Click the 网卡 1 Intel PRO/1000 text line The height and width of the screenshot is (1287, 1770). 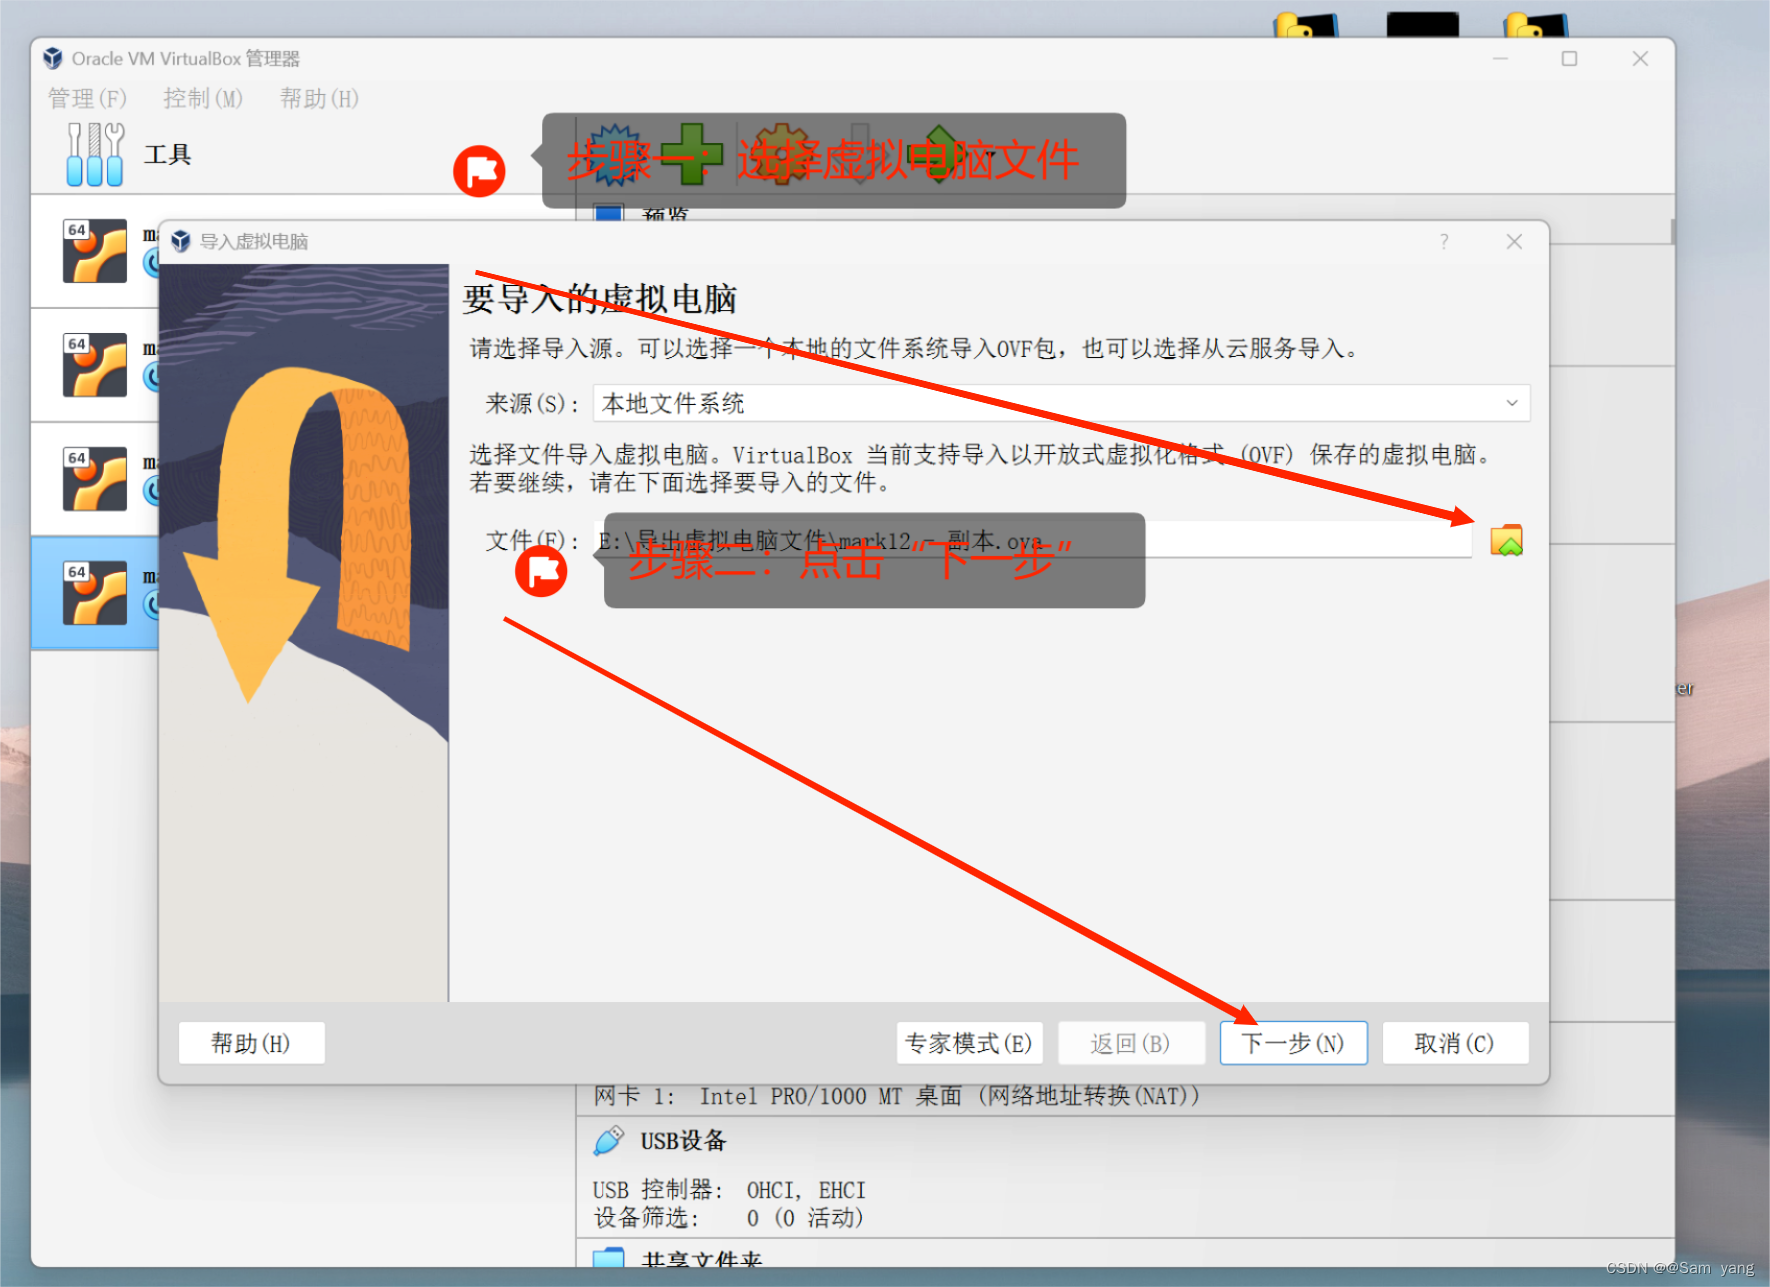pos(896,1096)
